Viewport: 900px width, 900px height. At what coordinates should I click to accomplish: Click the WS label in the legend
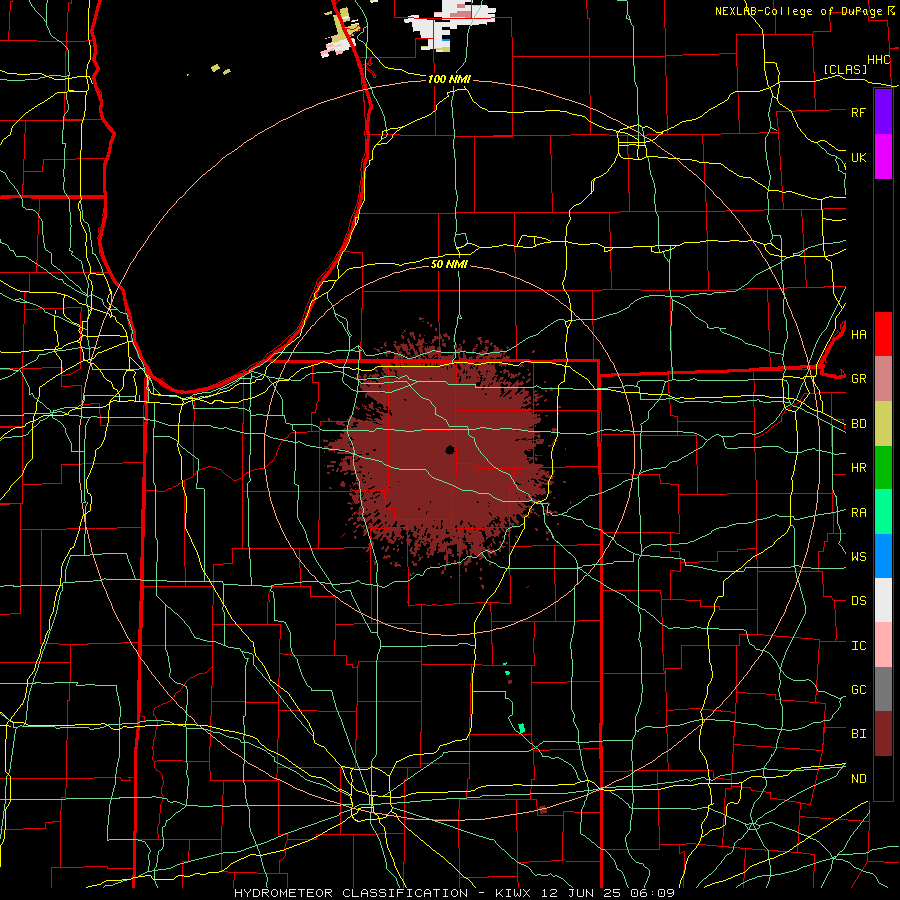(858, 557)
